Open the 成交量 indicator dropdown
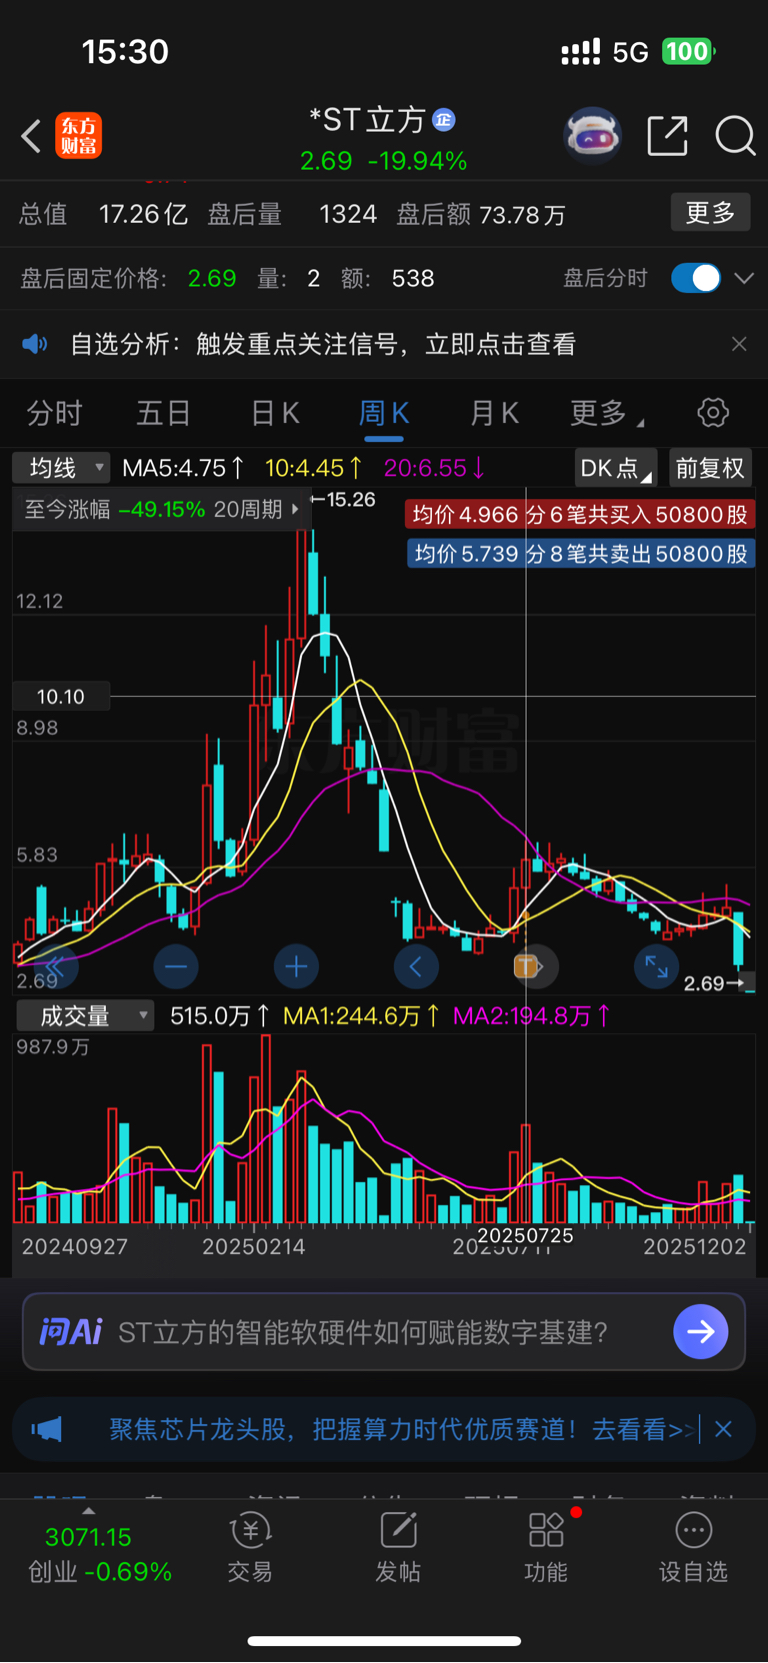768x1663 pixels. click(84, 1016)
